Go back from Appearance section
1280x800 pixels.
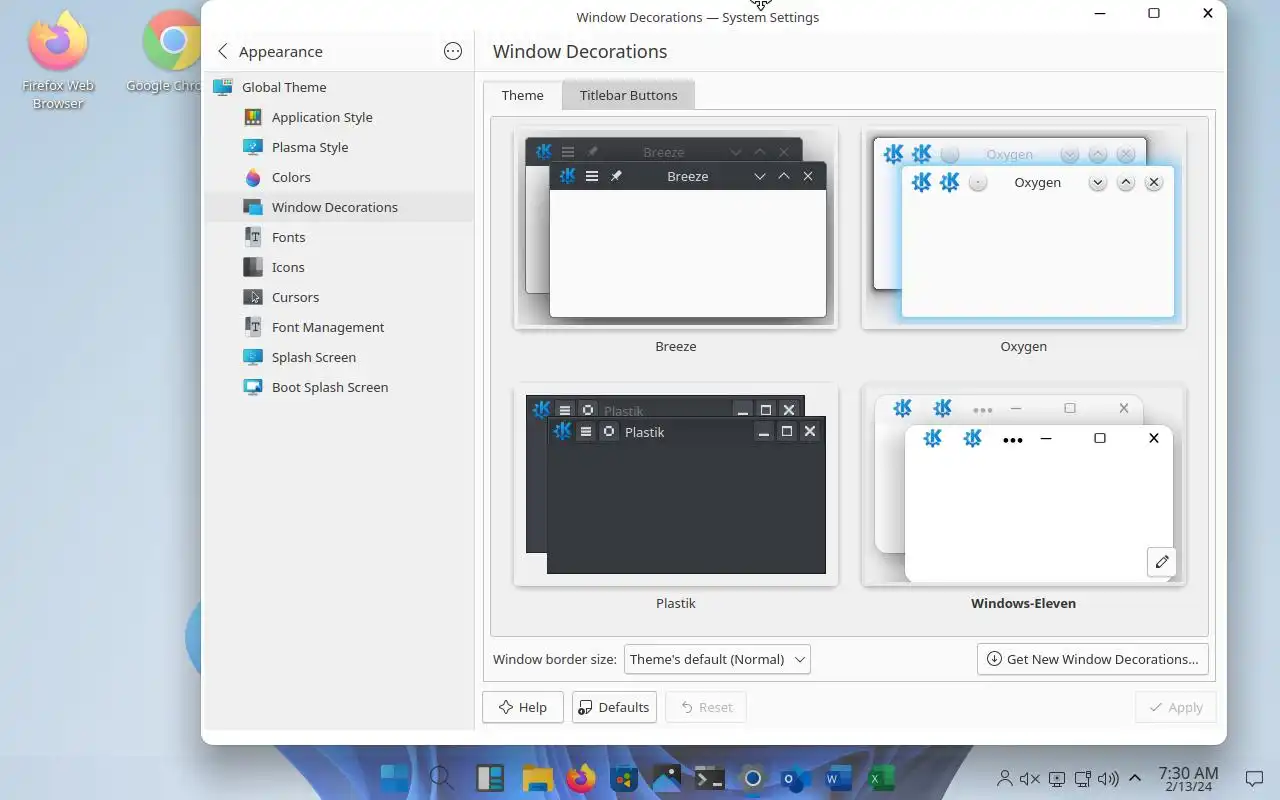click(x=222, y=51)
